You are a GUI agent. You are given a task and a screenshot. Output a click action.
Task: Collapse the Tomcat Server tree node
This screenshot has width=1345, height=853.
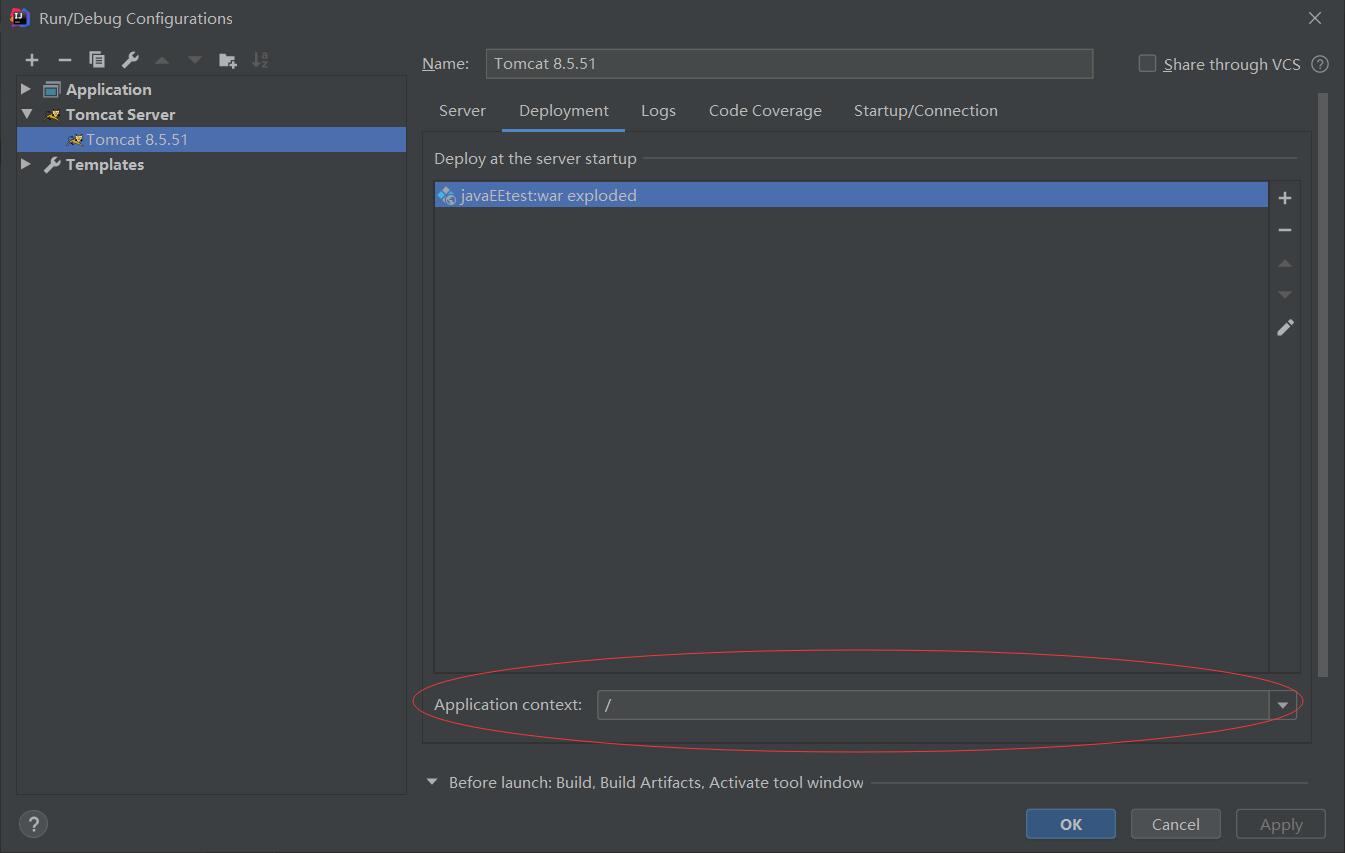(x=26, y=114)
